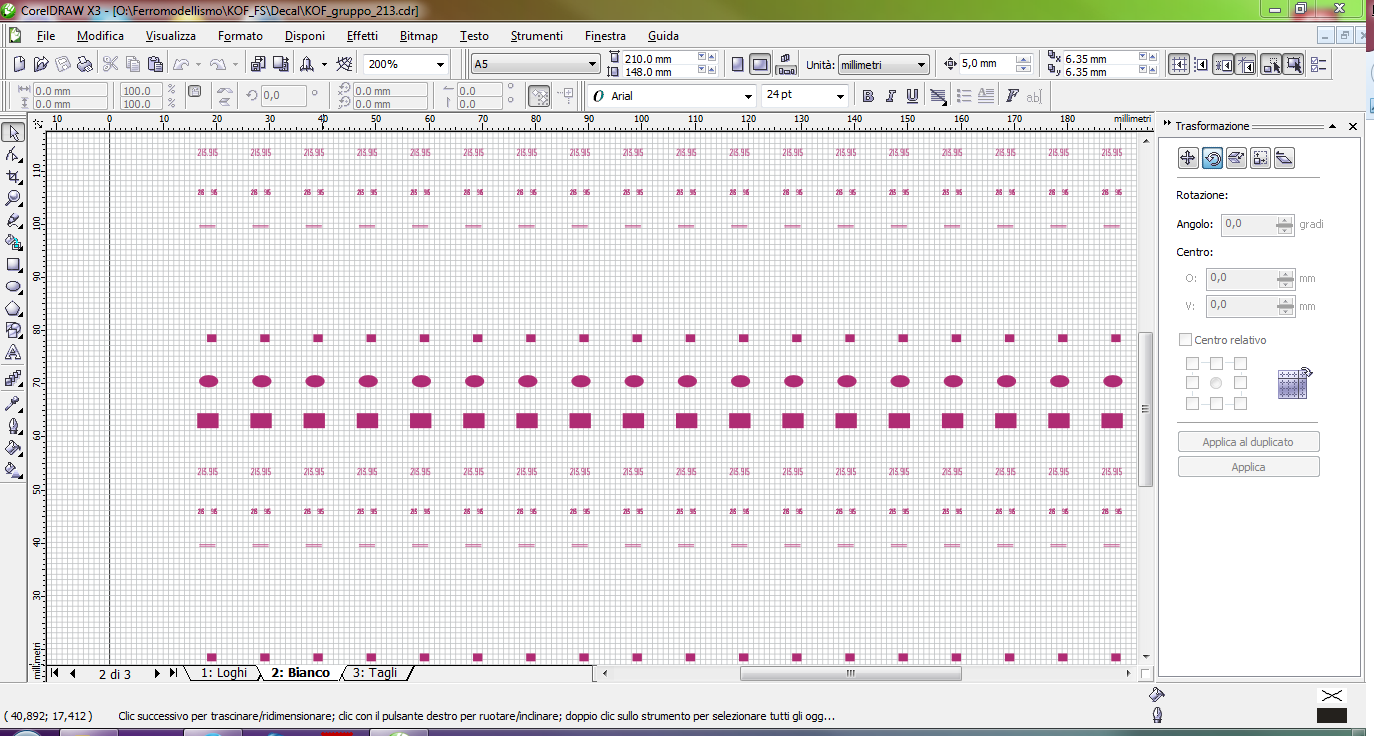Click the Scale and mirror transformation icon

[x=1236, y=157]
